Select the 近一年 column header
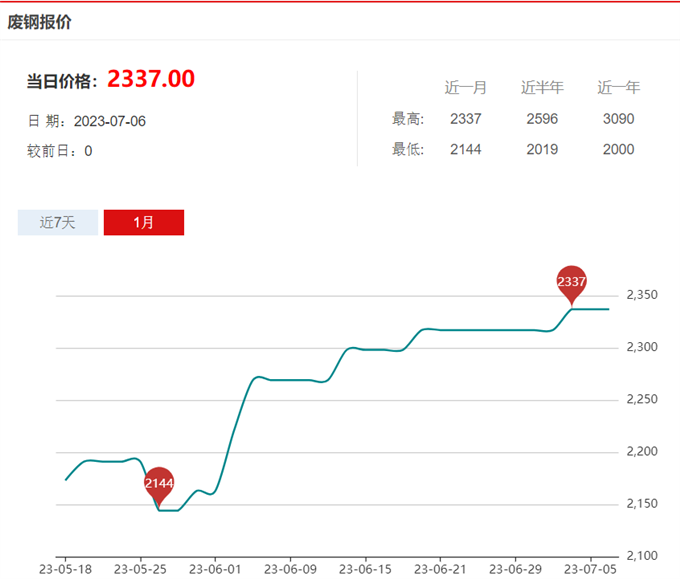 click(618, 88)
